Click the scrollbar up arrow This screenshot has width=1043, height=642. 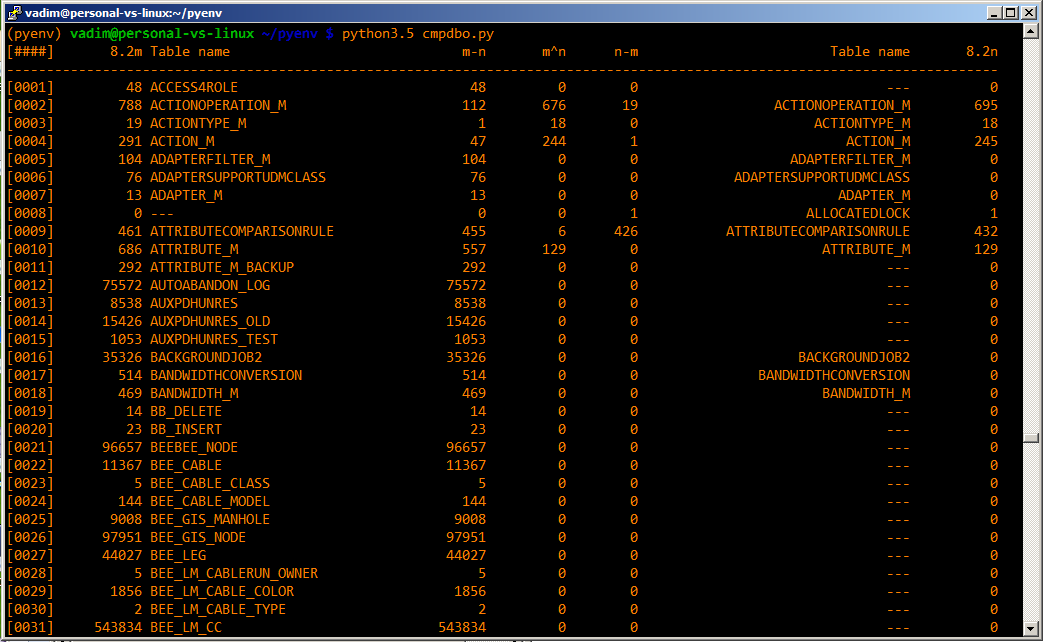tap(1030, 33)
